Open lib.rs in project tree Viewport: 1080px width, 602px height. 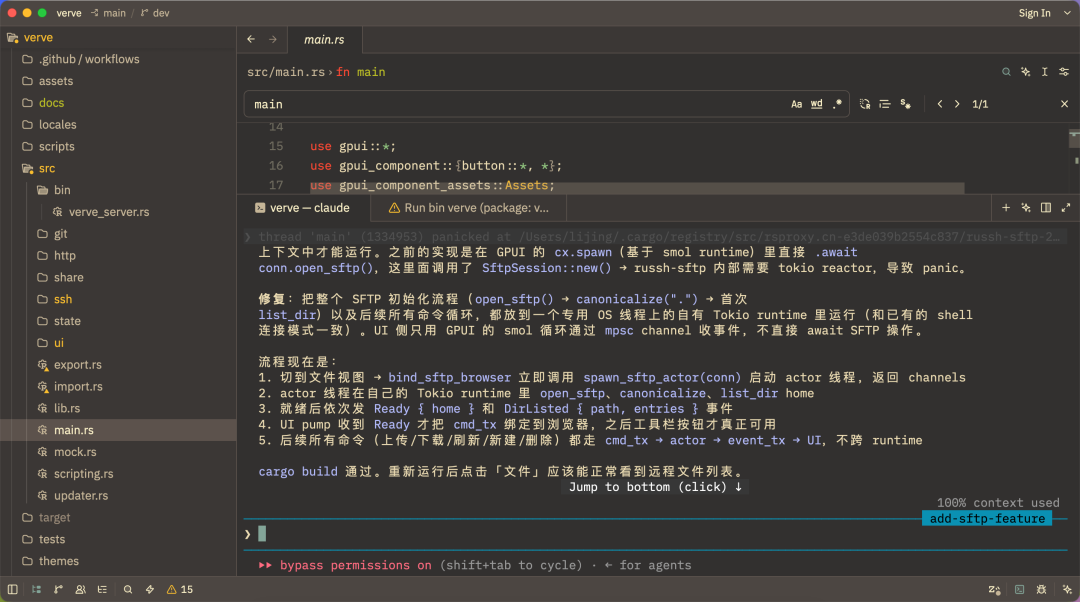(x=118, y=408)
